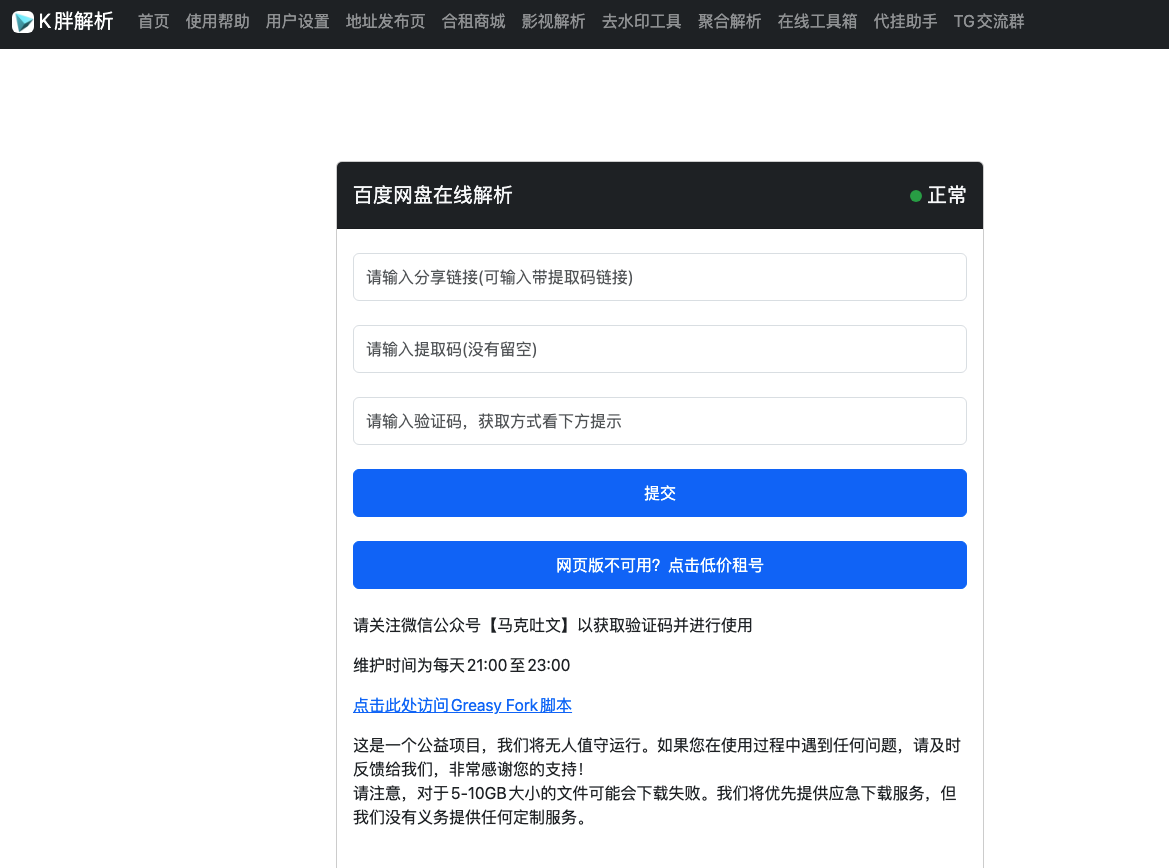Open the 首页 nav item

click(154, 22)
